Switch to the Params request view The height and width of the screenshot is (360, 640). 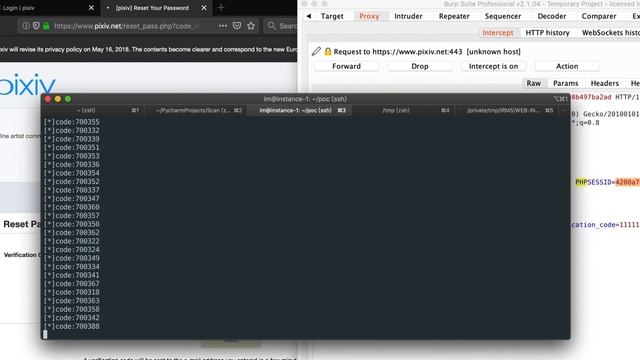pos(565,83)
